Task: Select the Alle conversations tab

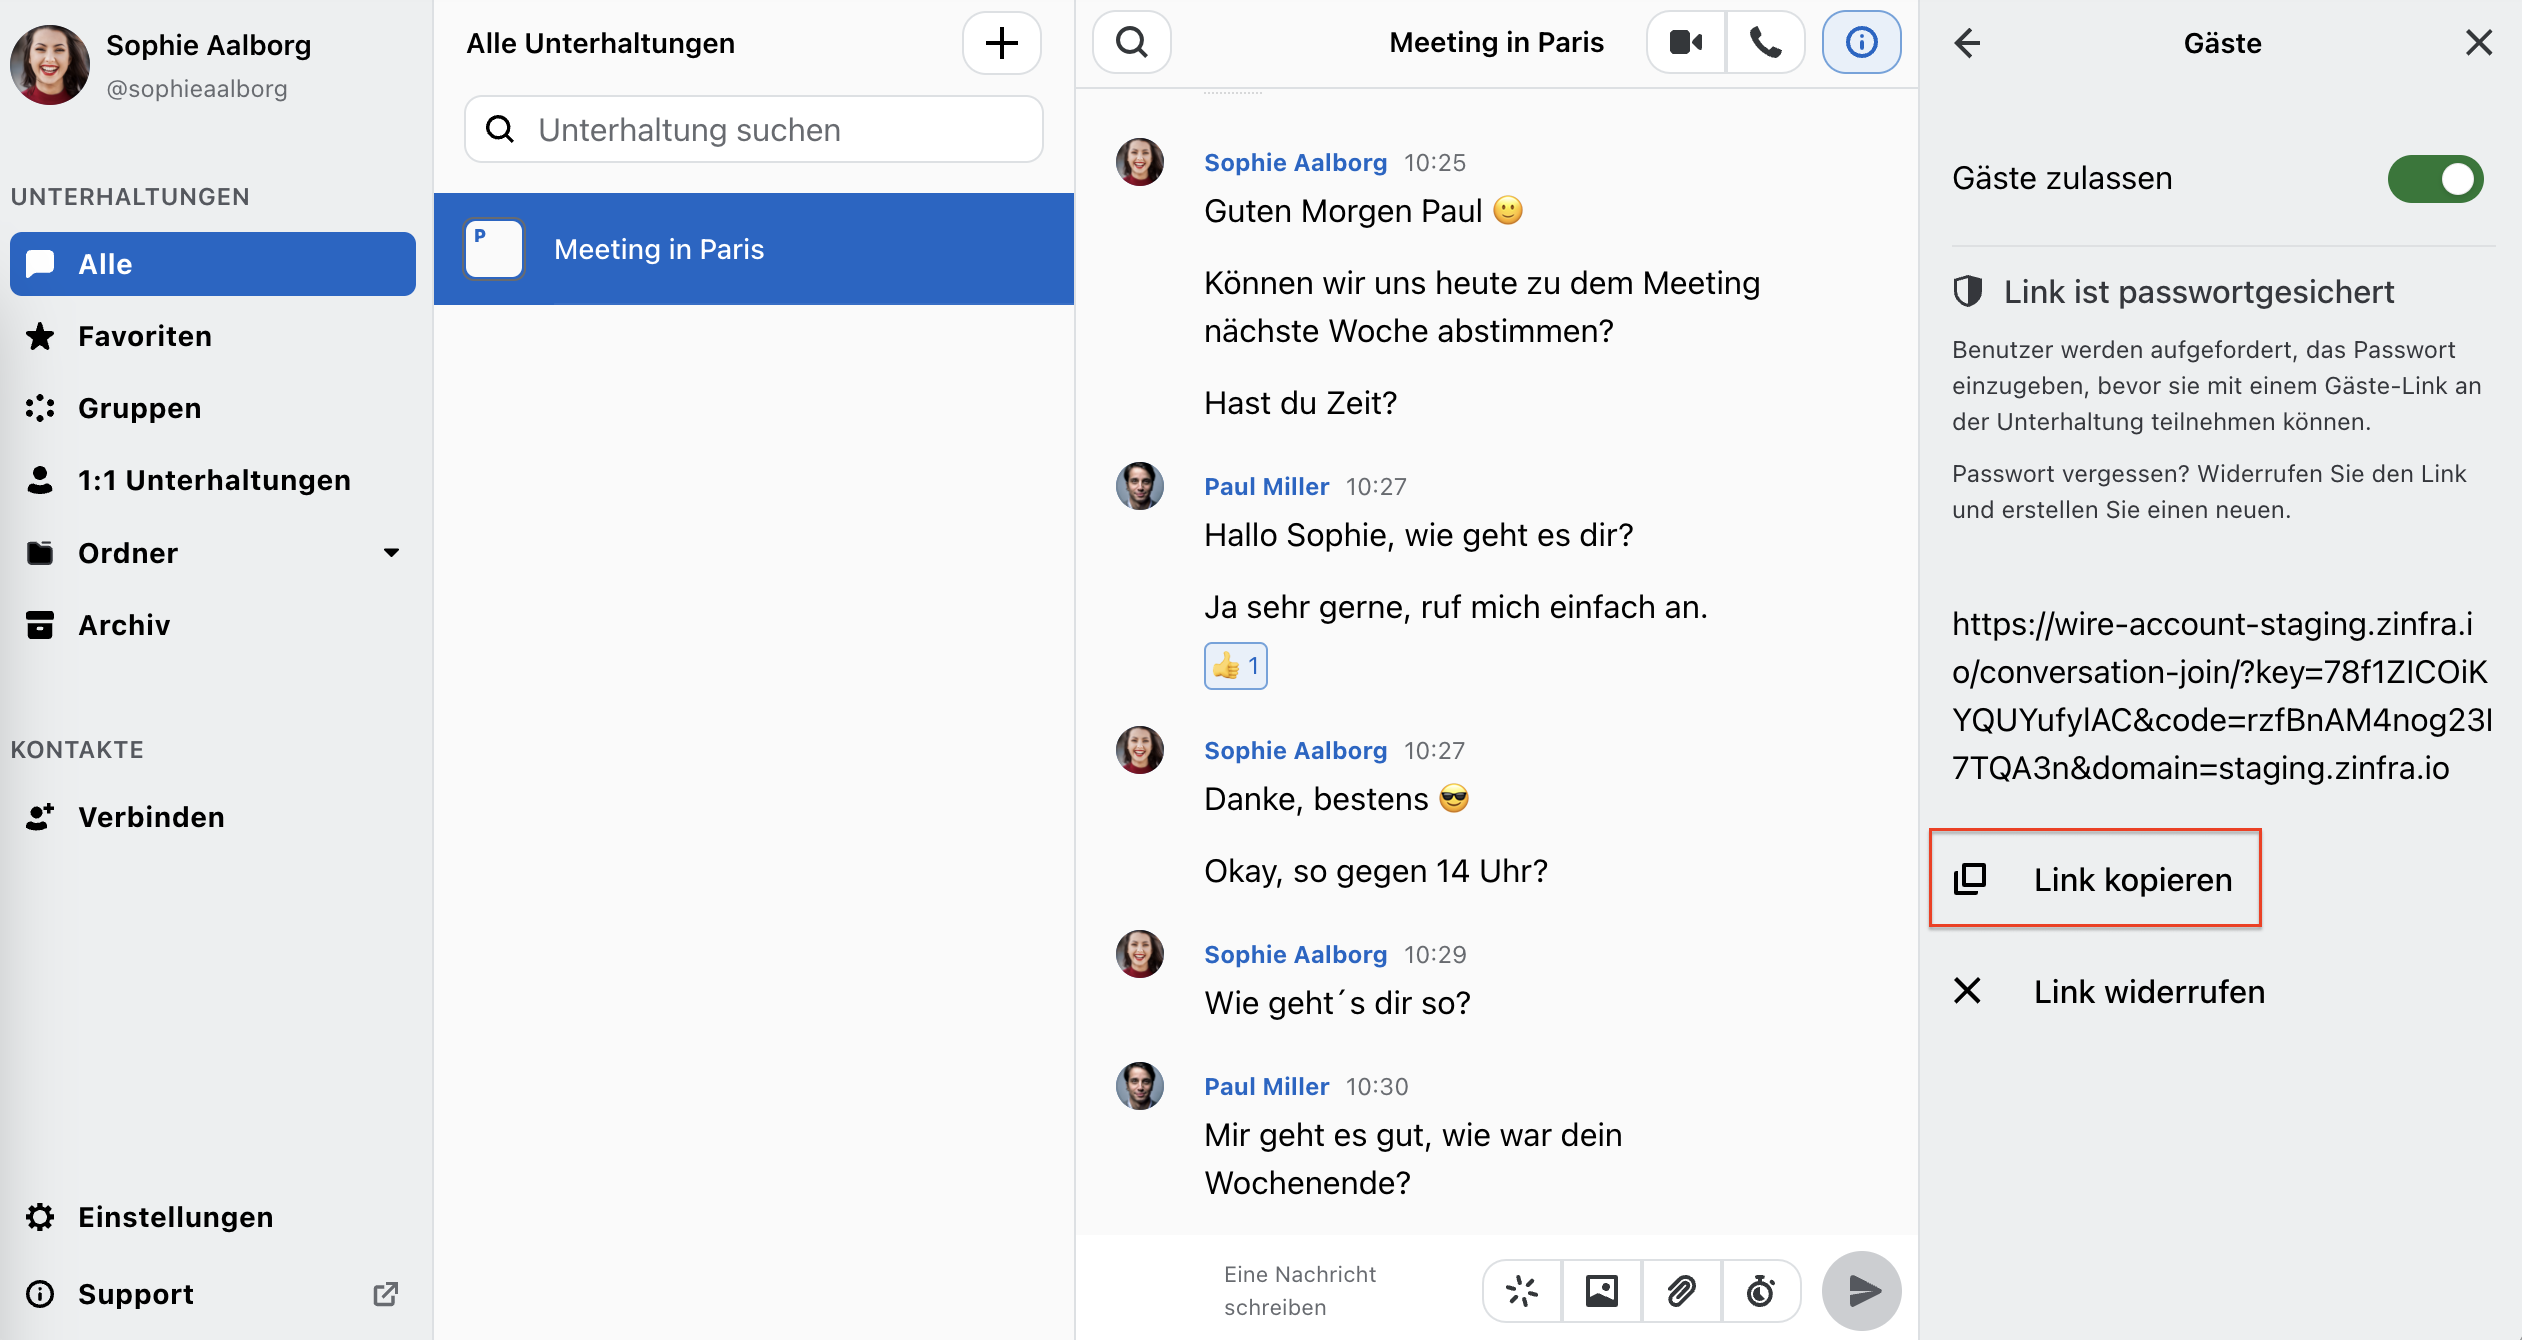Action: pos(213,264)
